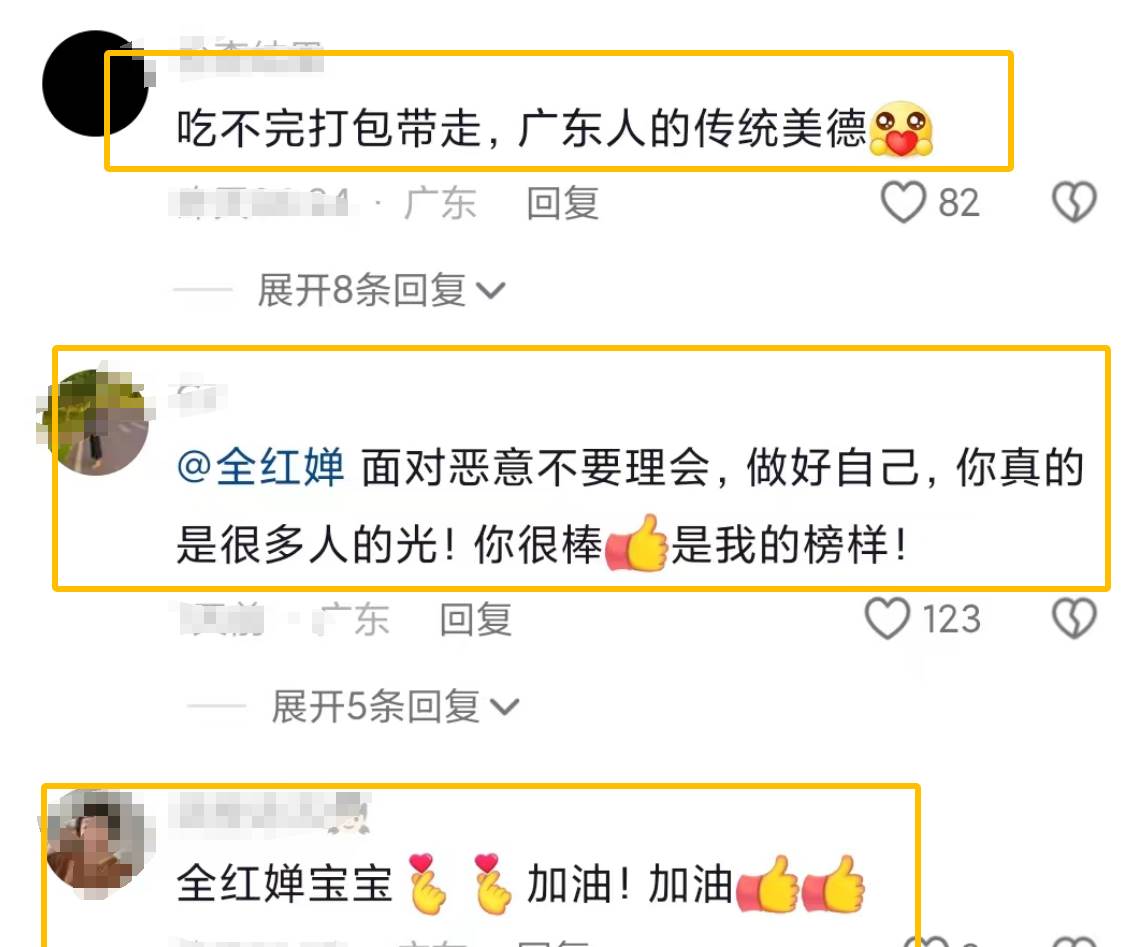Image resolution: width=1133 pixels, height=947 pixels.
Task: Open the black circular avatar profile
Action: pyautogui.click(x=95, y=84)
